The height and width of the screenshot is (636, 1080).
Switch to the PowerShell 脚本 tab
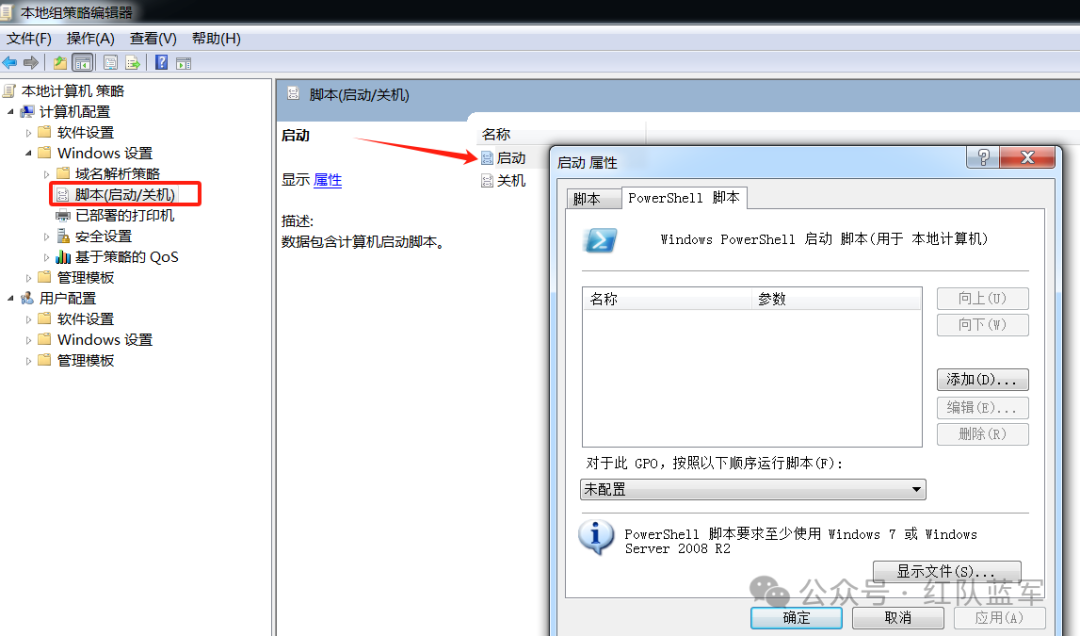point(684,198)
